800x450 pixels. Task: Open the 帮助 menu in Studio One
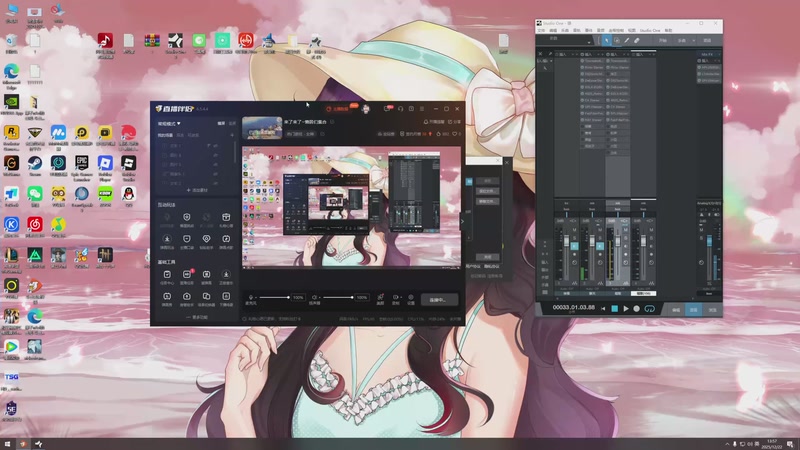coord(668,31)
